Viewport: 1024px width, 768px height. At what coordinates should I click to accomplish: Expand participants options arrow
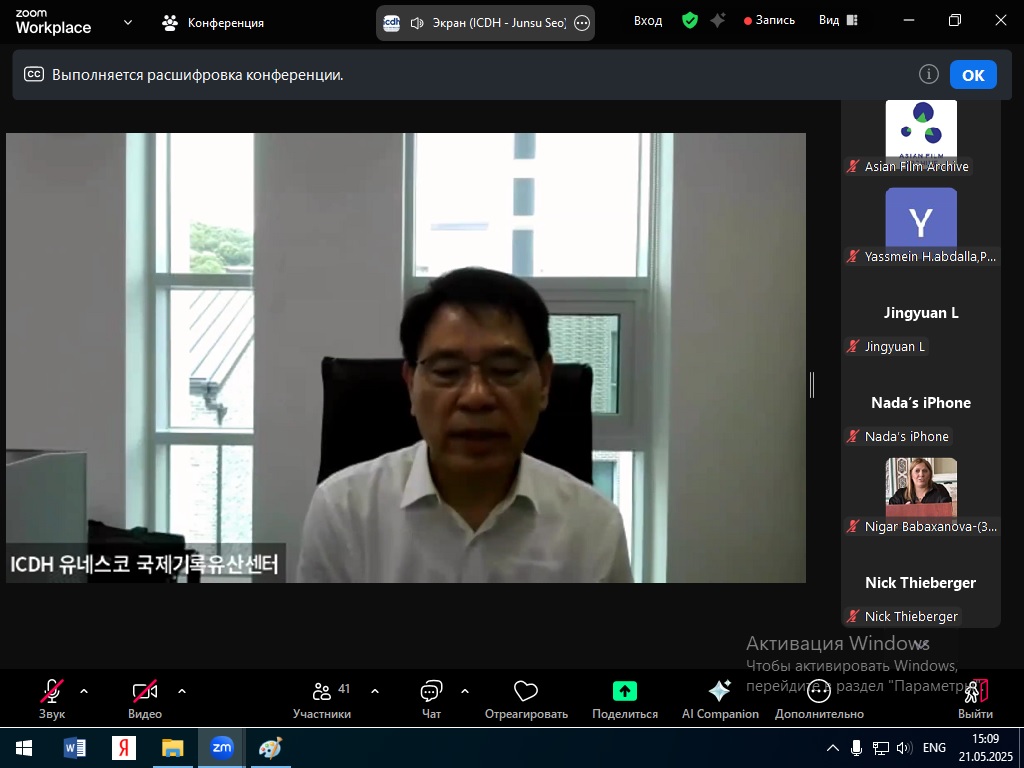point(375,691)
